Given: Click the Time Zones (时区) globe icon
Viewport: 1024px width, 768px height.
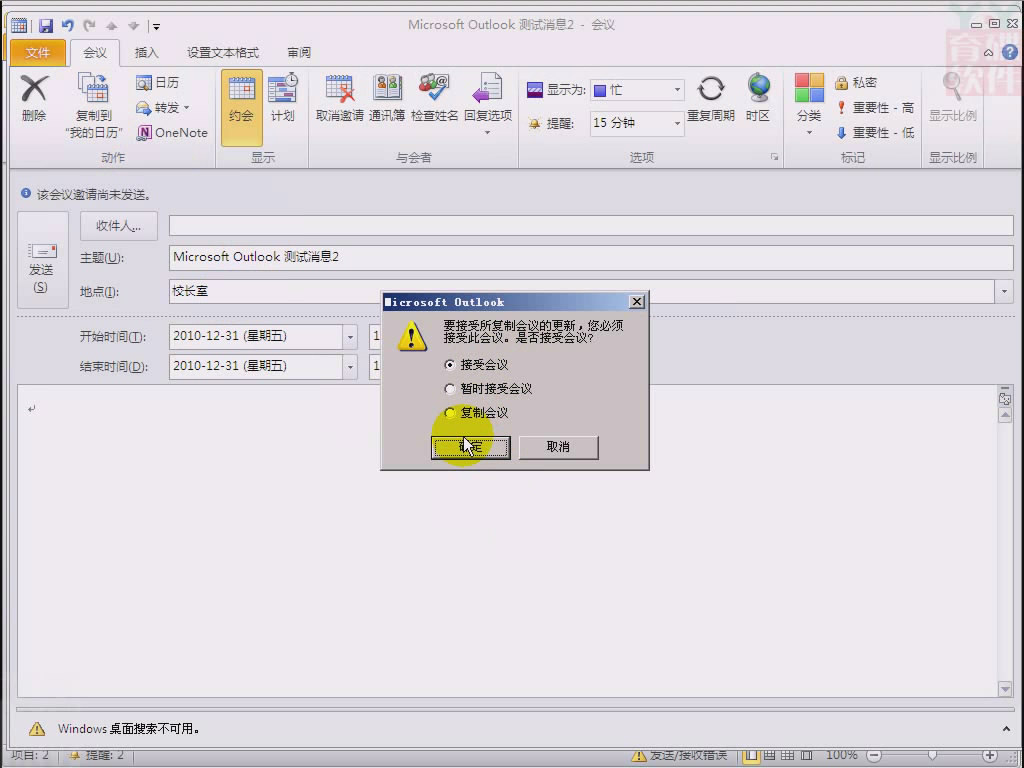Looking at the screenshot, I should pos(758,98).
